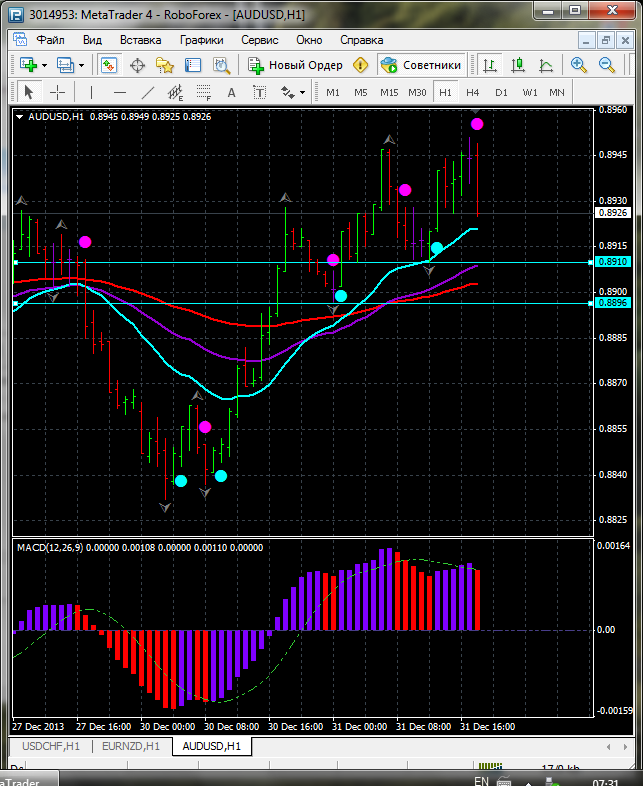Select the M15 timeframe
Screen dimensions: 643x786
(389, 92)
